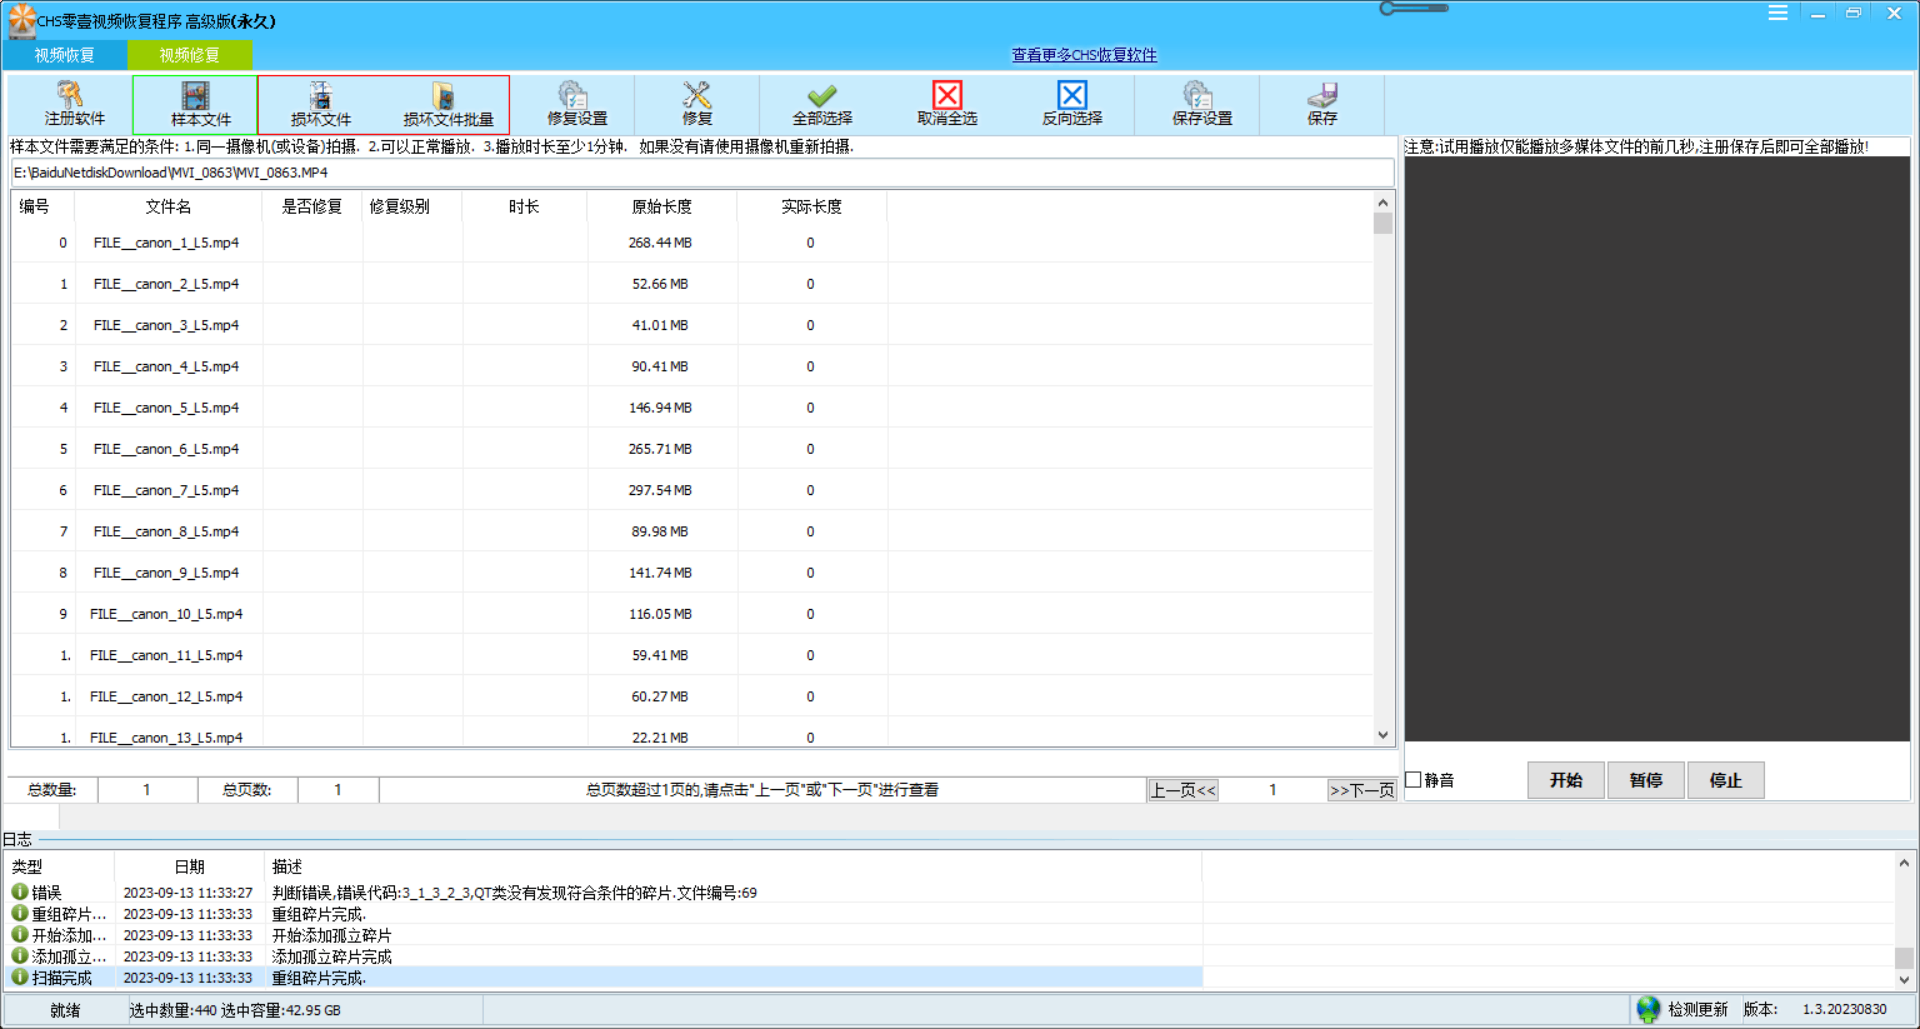The width and height of the screenshot is (1920, 1029).
Task: Choose the 损坏文件 damaged file tool
Action: click(x=320, y=105)
